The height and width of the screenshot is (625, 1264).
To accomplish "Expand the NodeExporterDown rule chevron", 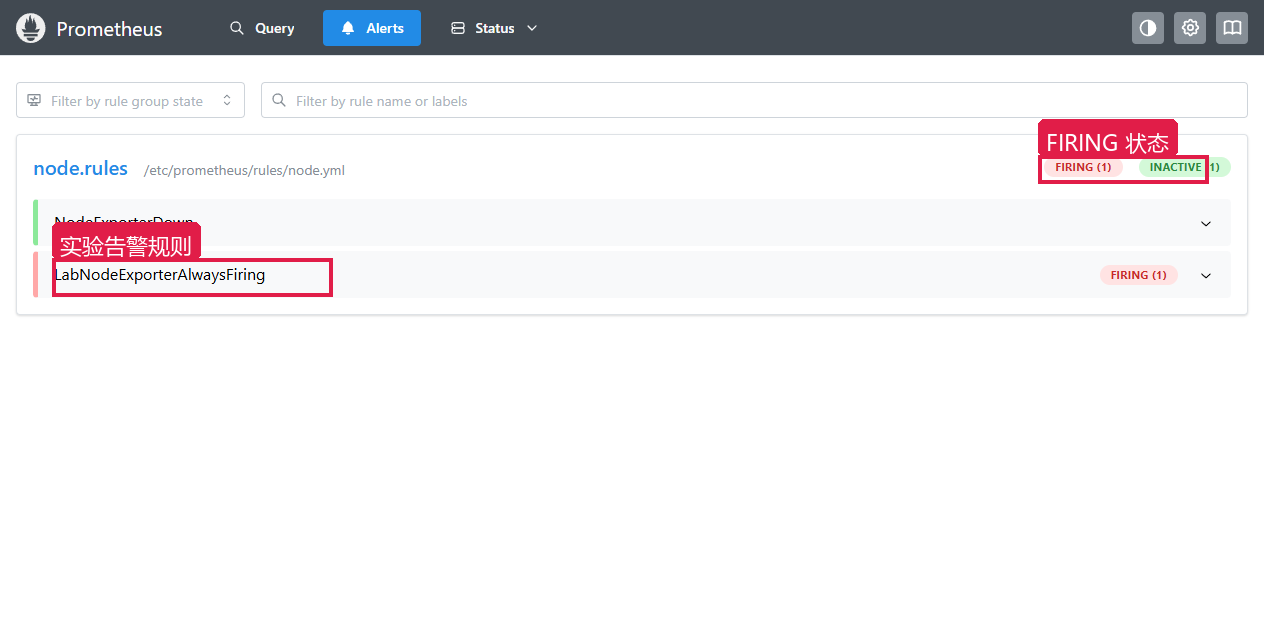I will click(1206, 224).
